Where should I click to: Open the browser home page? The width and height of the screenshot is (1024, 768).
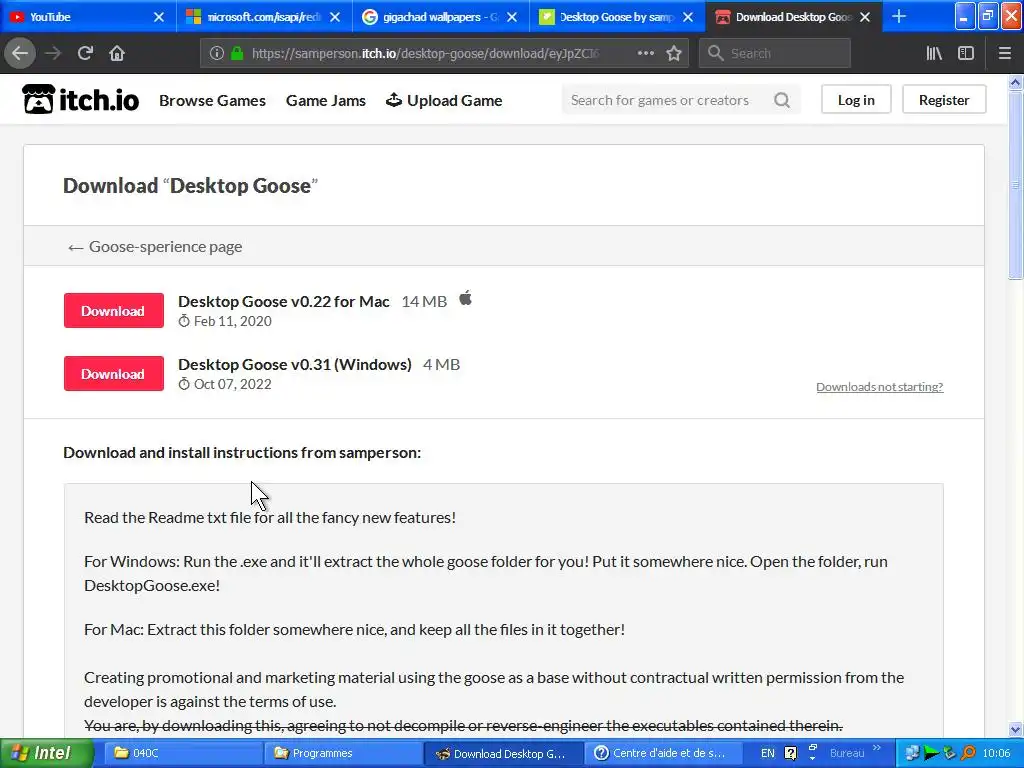117,53
